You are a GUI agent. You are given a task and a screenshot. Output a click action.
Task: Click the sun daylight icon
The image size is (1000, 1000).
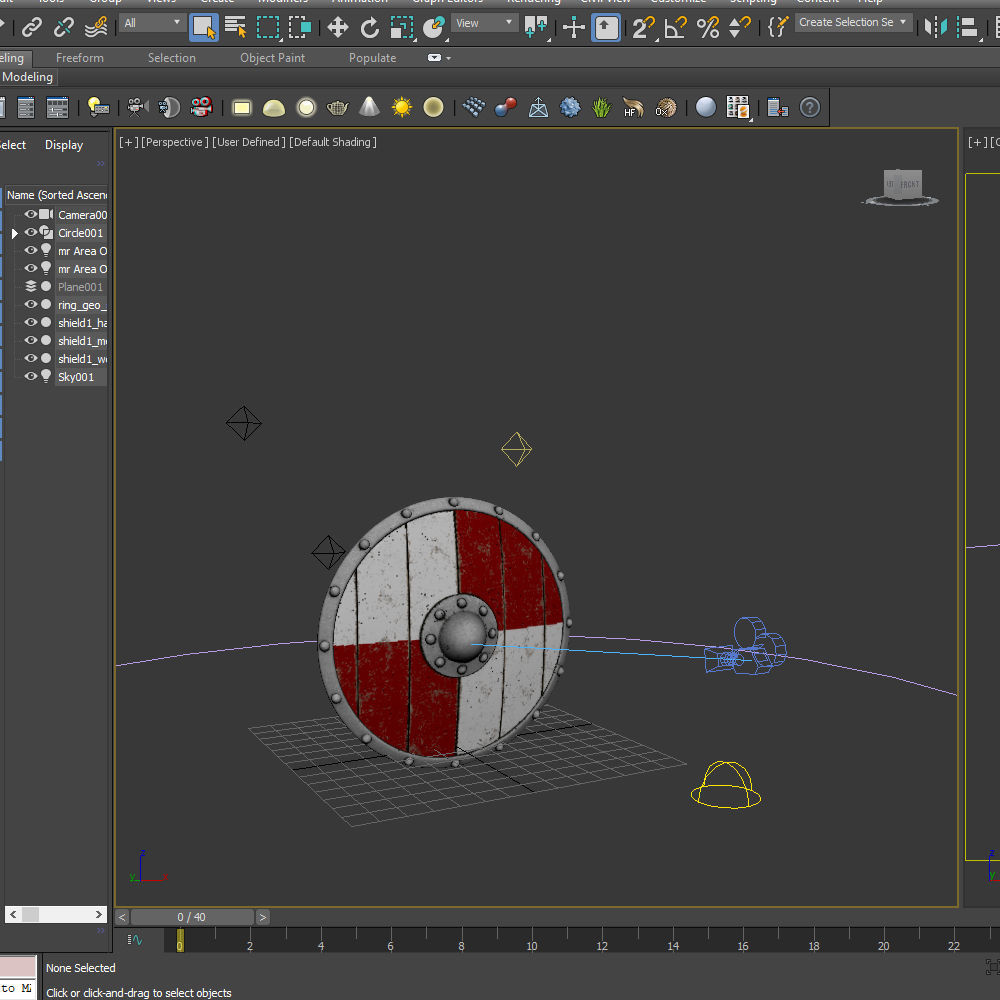coord(402,107)
